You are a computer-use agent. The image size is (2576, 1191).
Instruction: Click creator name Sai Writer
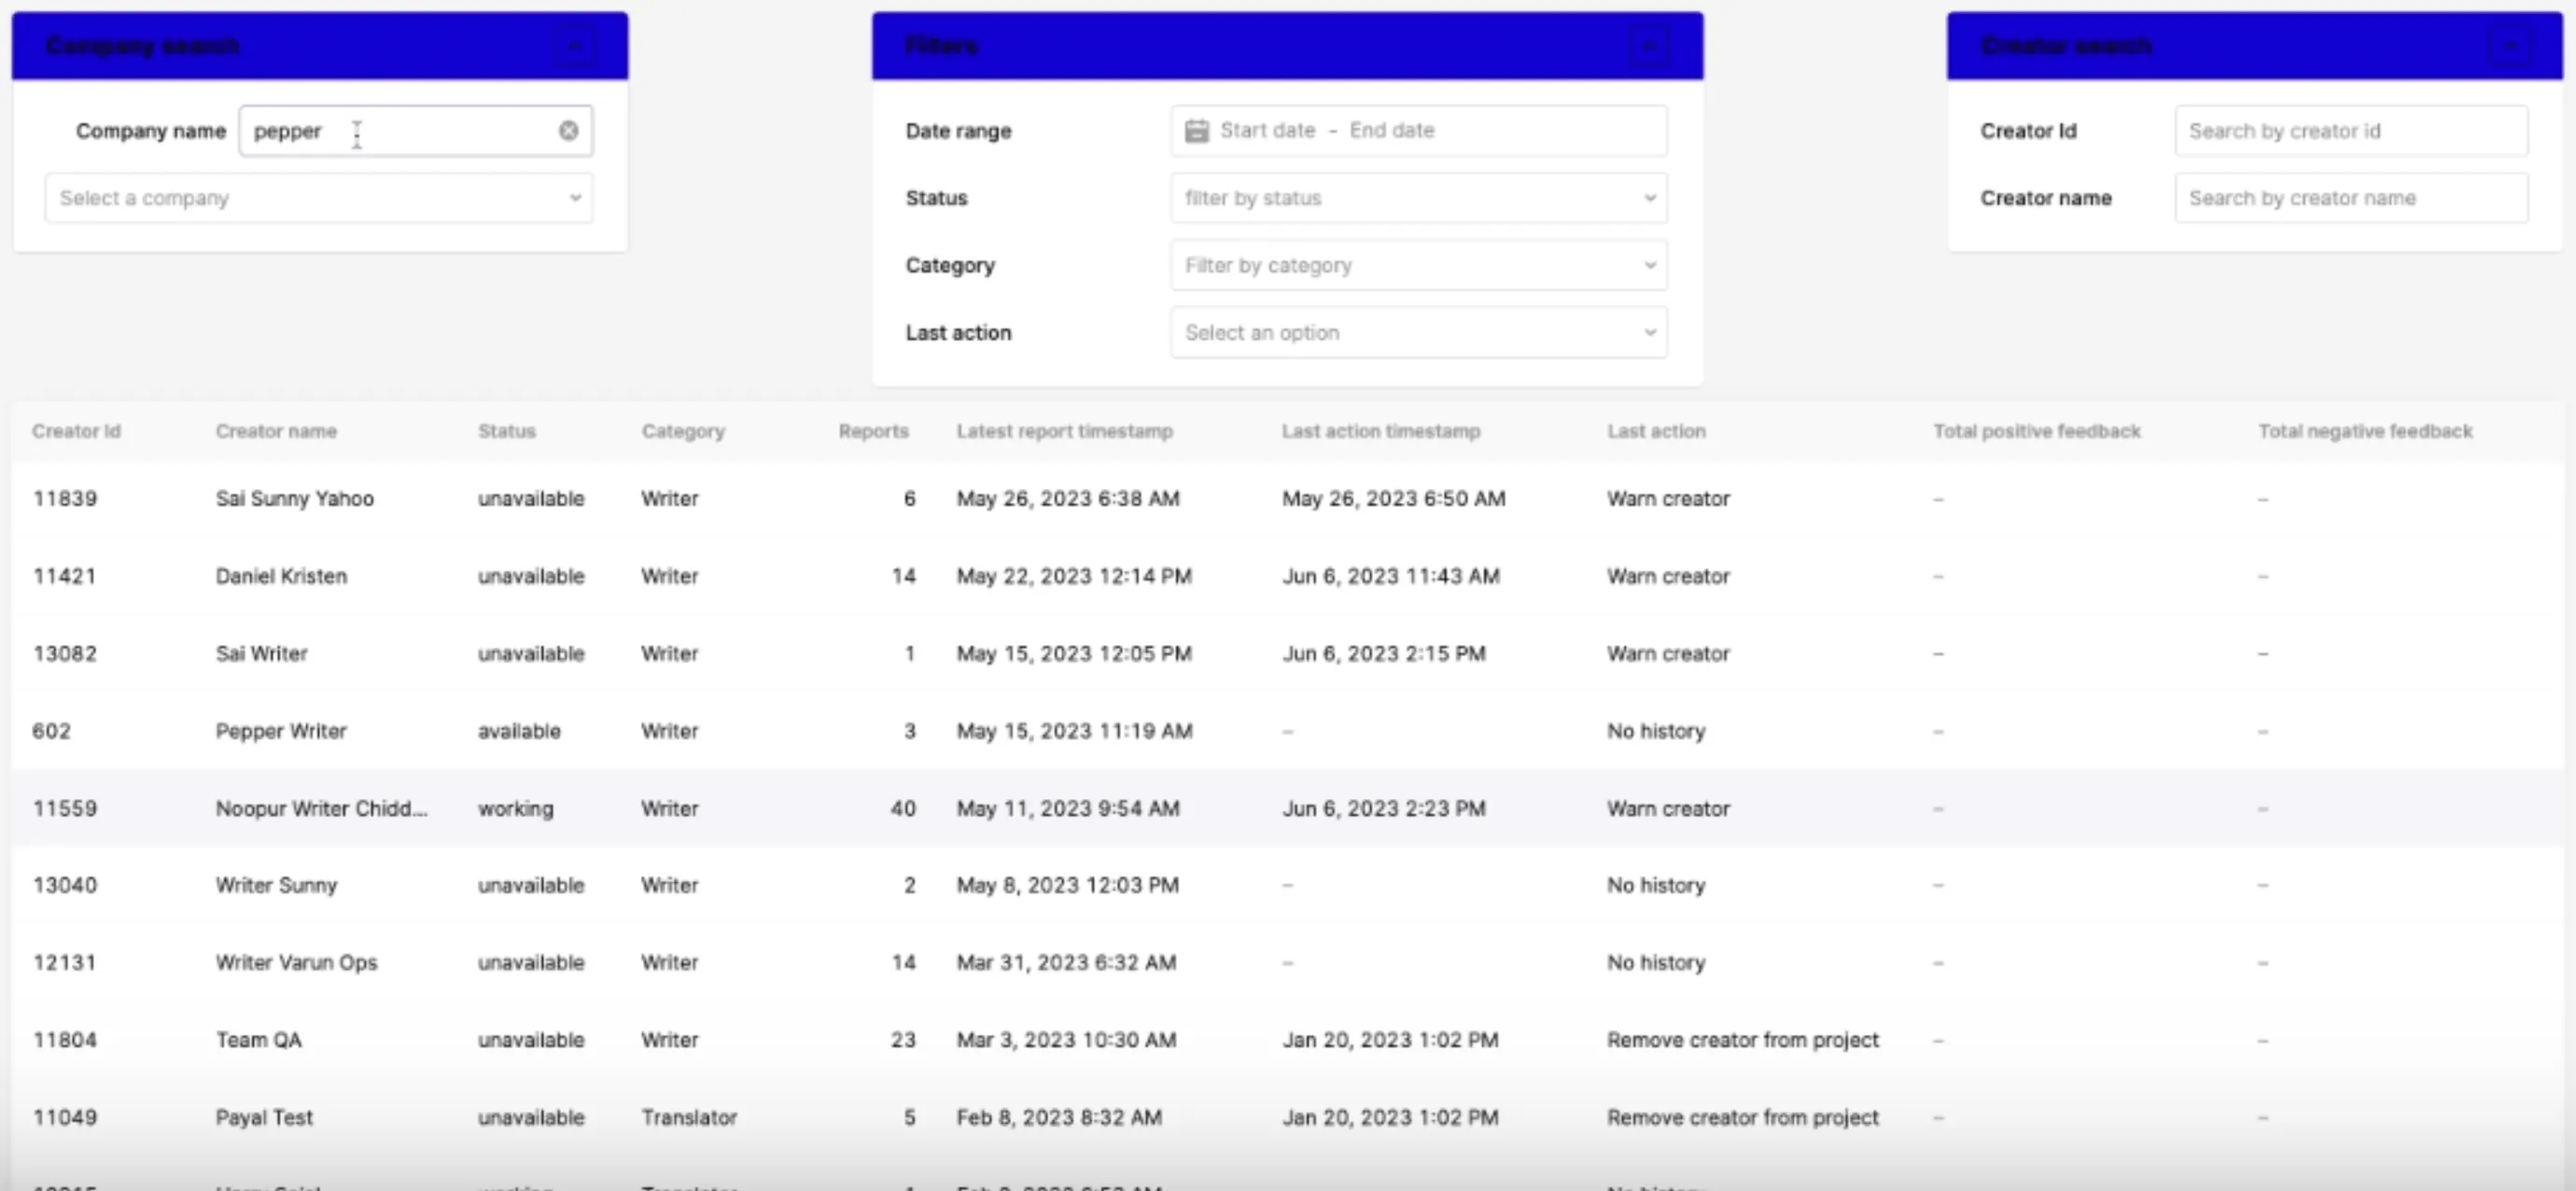point(261,653)
